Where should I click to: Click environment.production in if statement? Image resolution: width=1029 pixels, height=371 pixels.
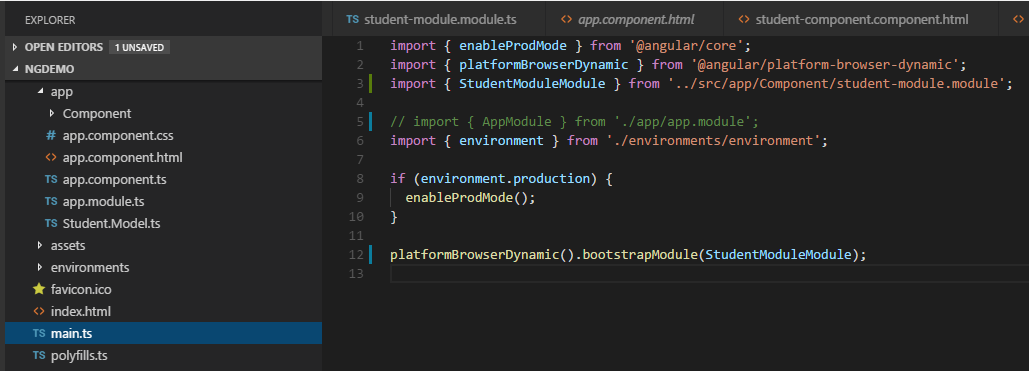point(505,179)
